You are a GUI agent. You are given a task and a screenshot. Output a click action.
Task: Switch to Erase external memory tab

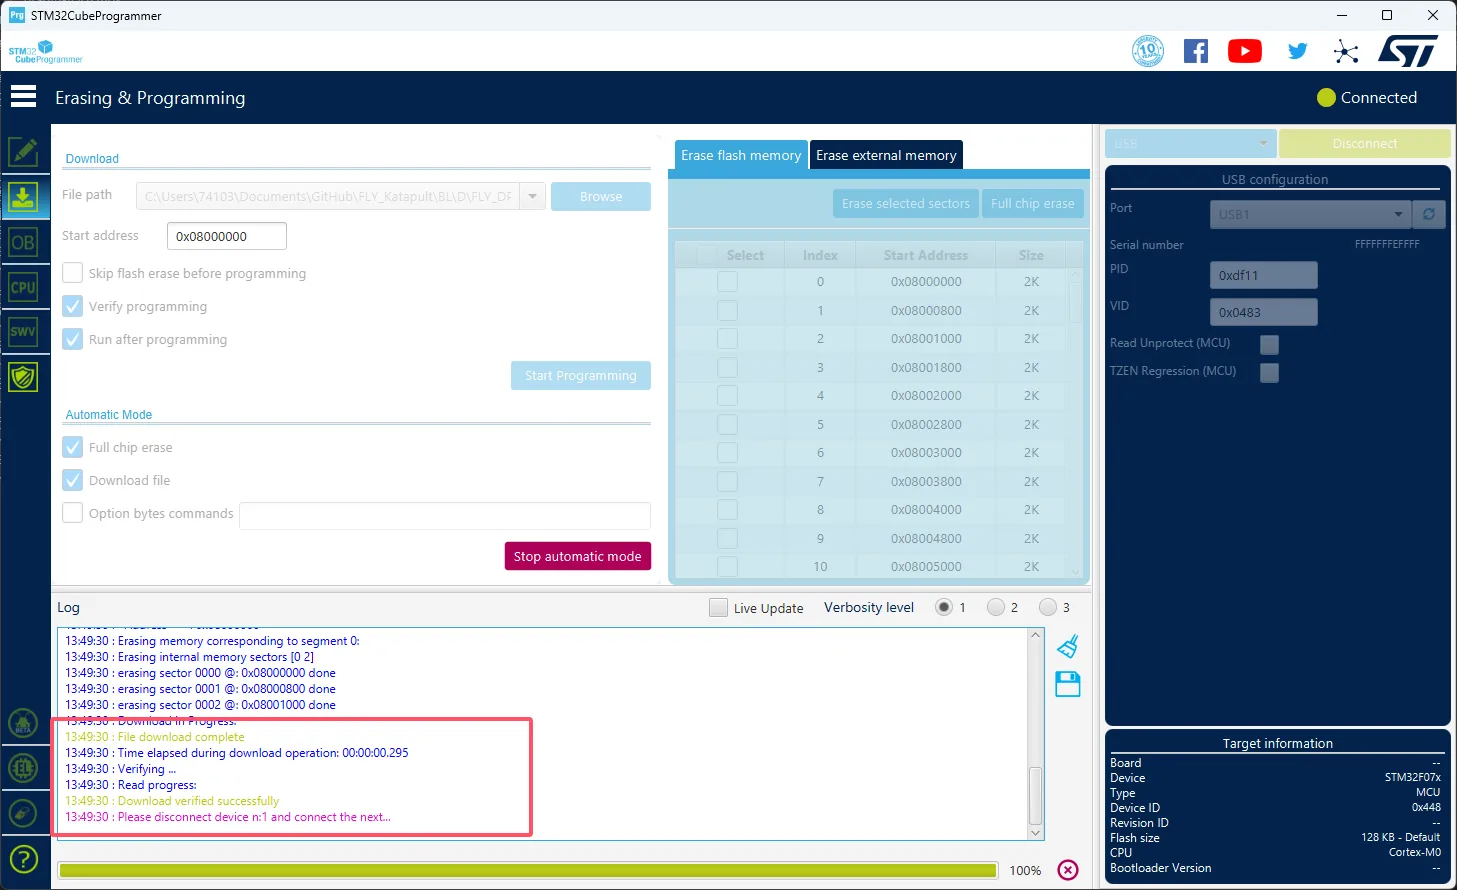coord(886,156)
